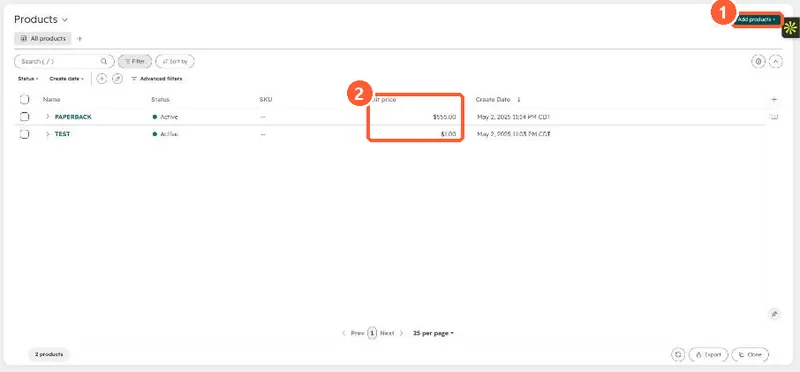Open the green starburst assistant icon
Image resolution: width=800 pixels, height=372 pixels.
point(791,28)
